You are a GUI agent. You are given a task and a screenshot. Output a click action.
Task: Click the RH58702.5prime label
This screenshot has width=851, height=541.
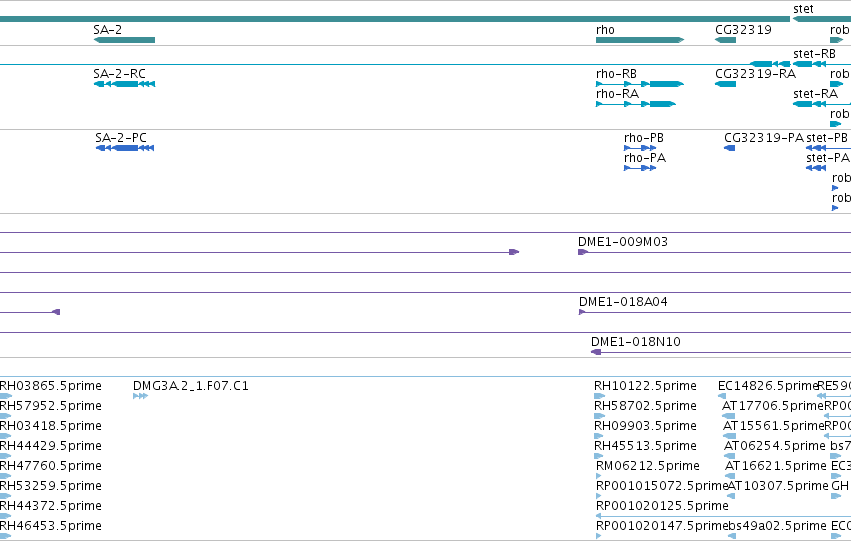tap(645, 406)
